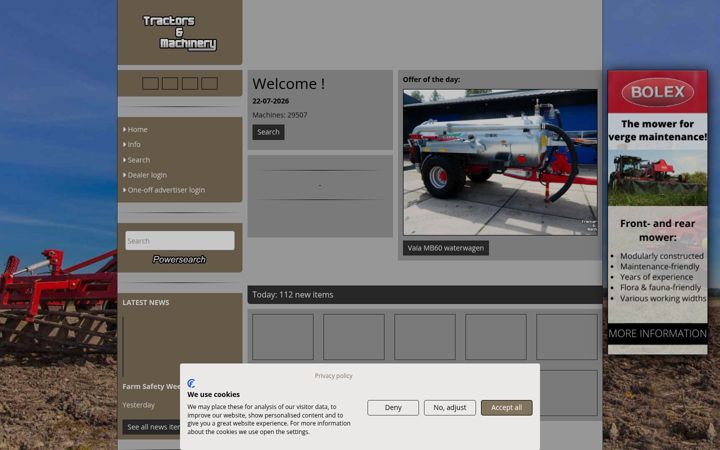Open the Search menu item in sidebar

coord(138,160)
